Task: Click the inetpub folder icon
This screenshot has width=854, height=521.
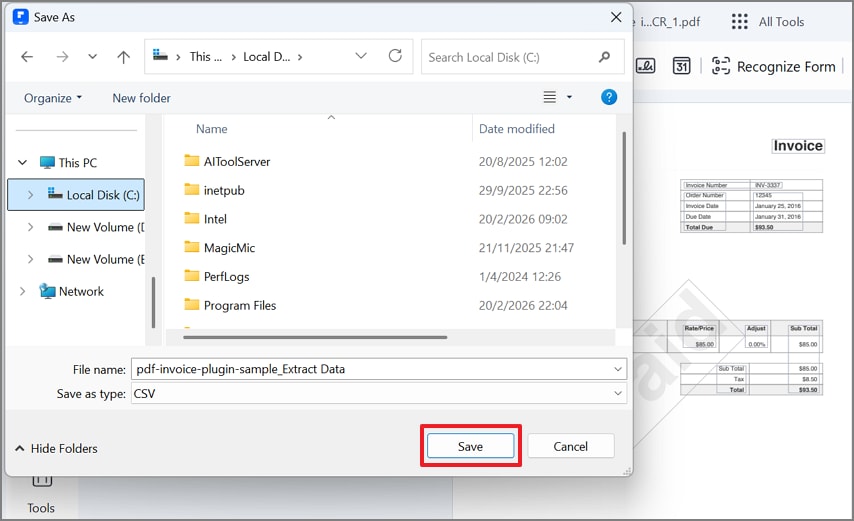Action: (x=191, y=189)
